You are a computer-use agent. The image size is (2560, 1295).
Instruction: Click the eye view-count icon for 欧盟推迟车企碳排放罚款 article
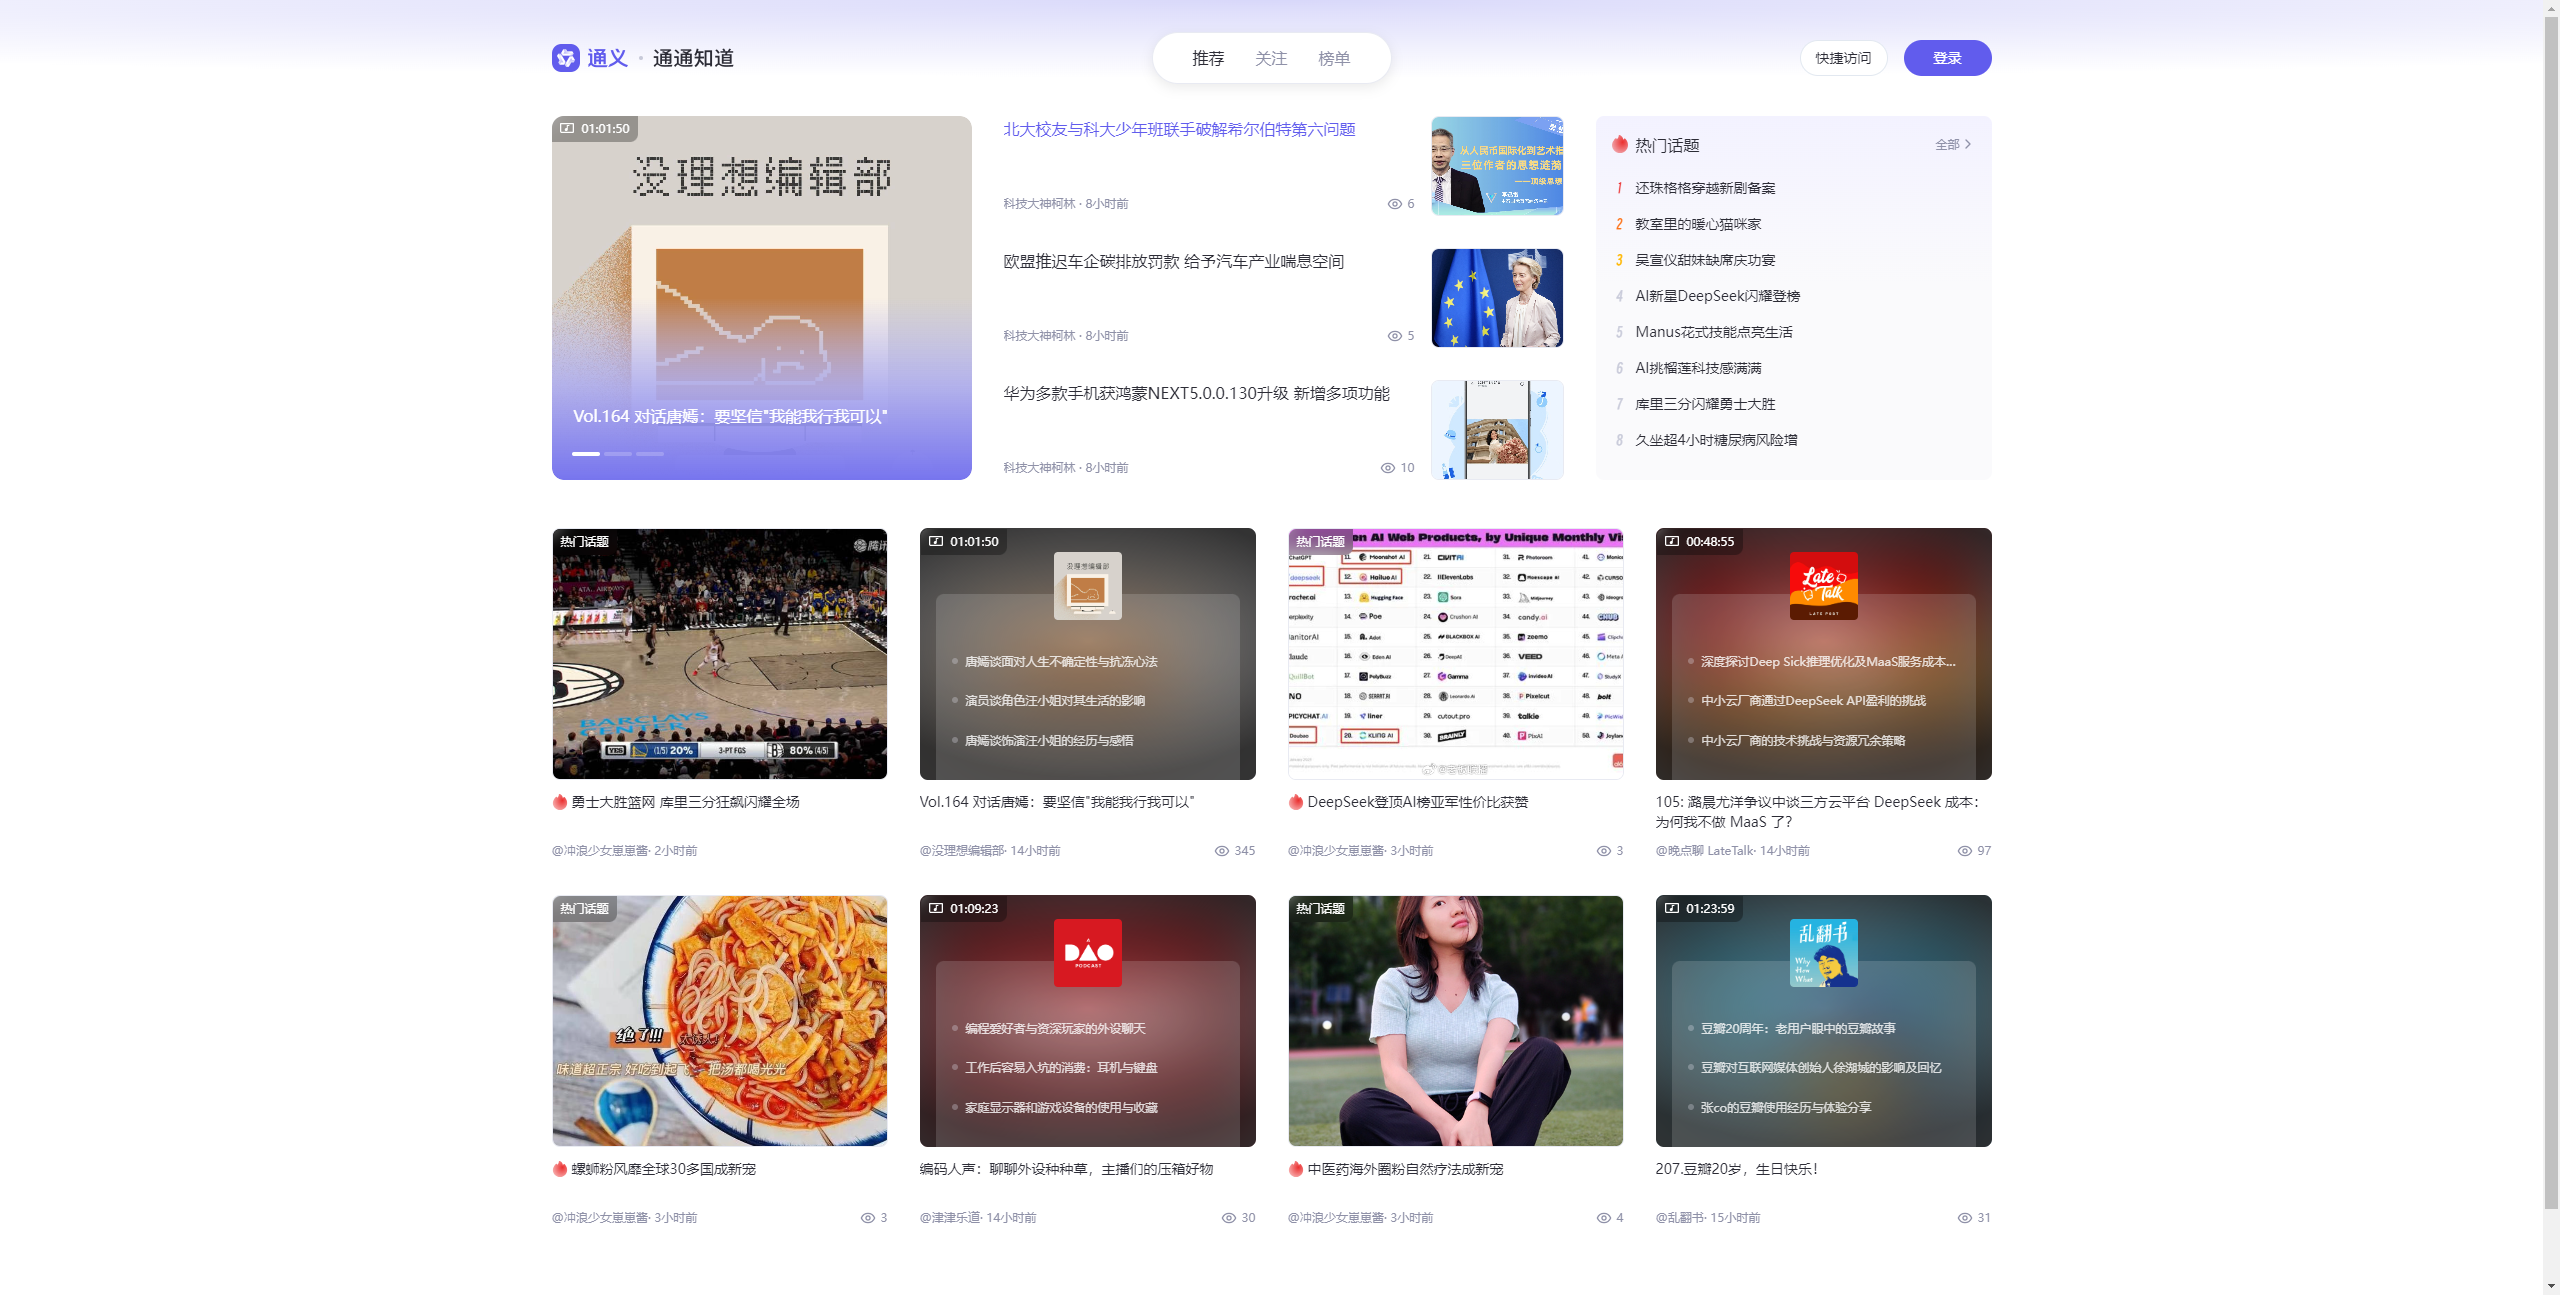(x=1394, y=336)
